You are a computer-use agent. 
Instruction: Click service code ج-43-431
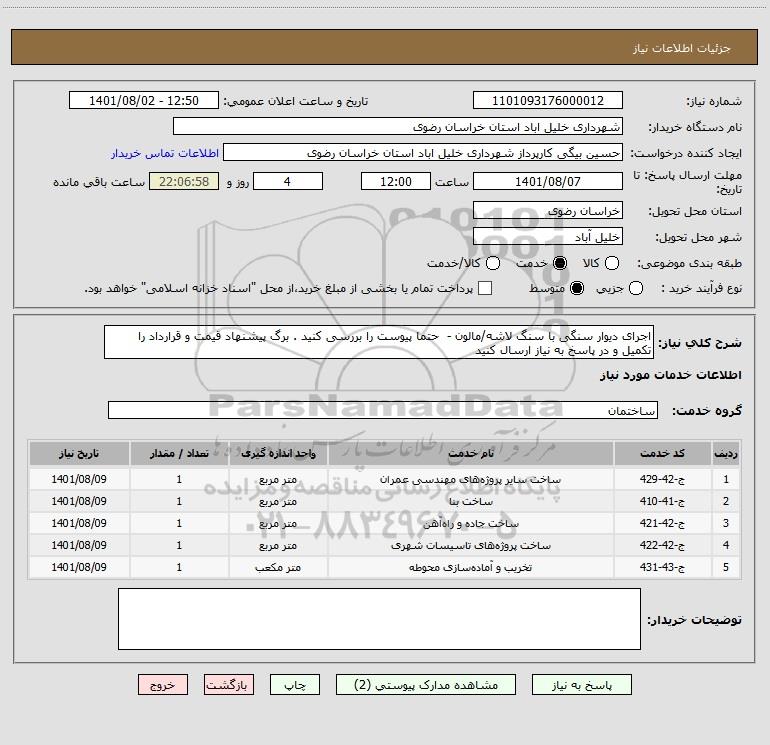click(662, 567)
